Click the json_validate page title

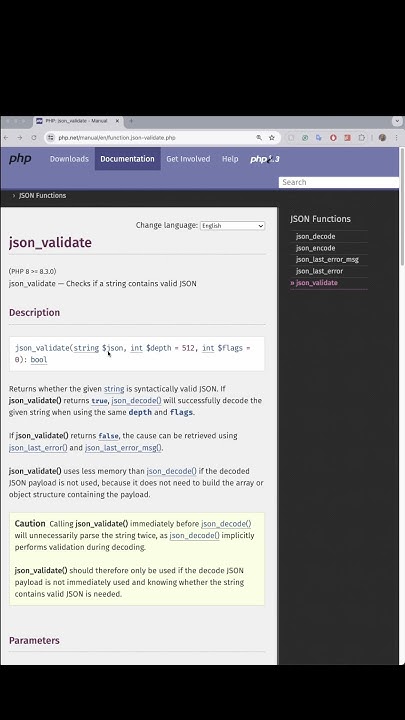click(x=50, y=242)
